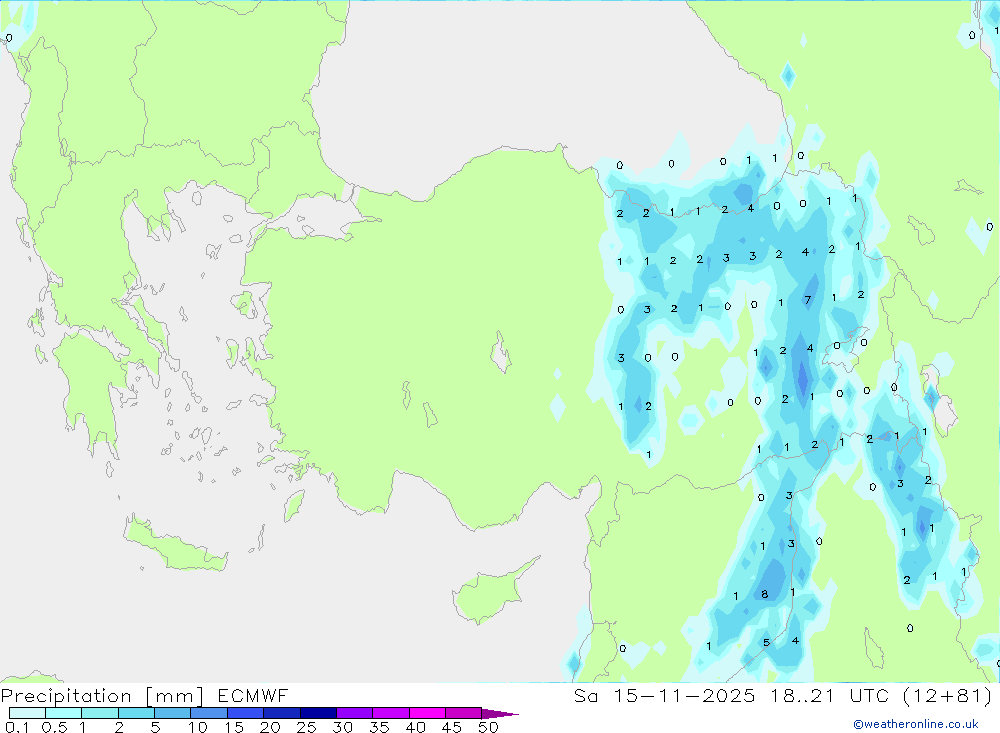Viewport: 1000px width, 733px height.
Task: Pick the 15–20 mm legend swatch
Action: (x=246, y=713)
